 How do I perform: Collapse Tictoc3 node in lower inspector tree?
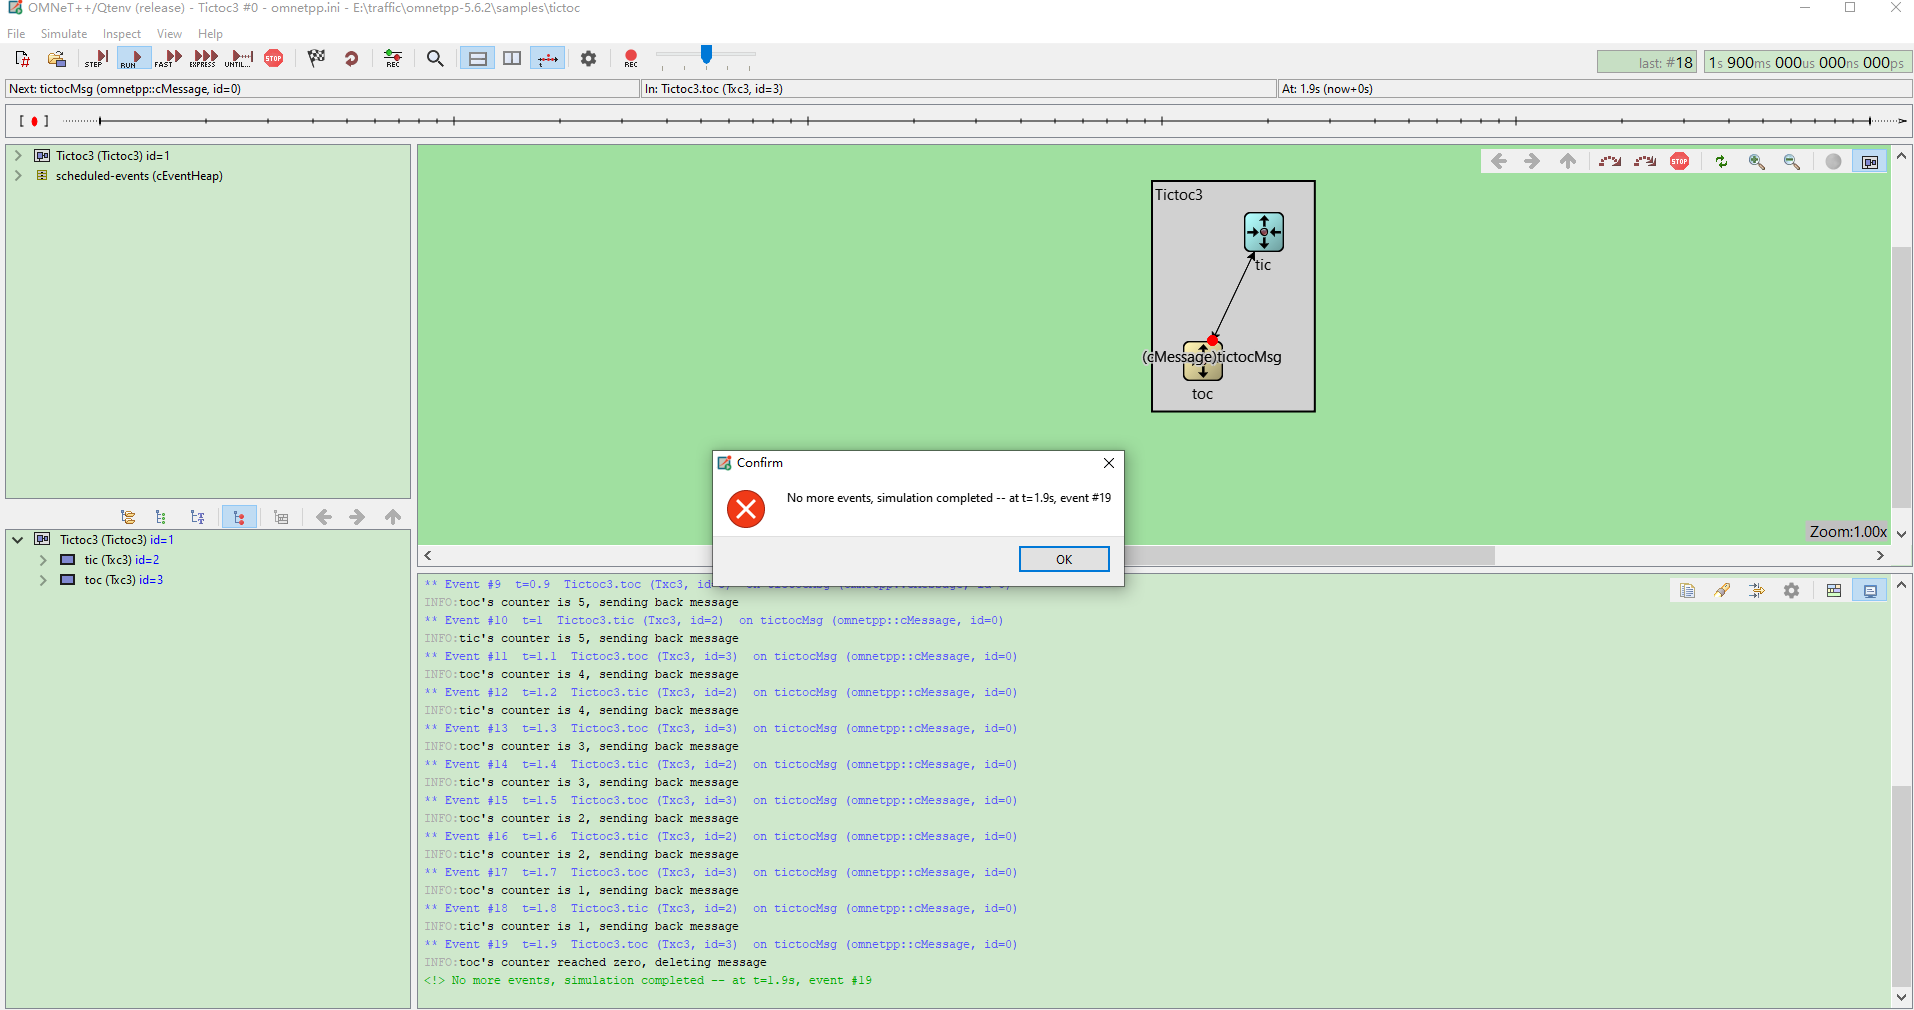[x=17, y=540]
